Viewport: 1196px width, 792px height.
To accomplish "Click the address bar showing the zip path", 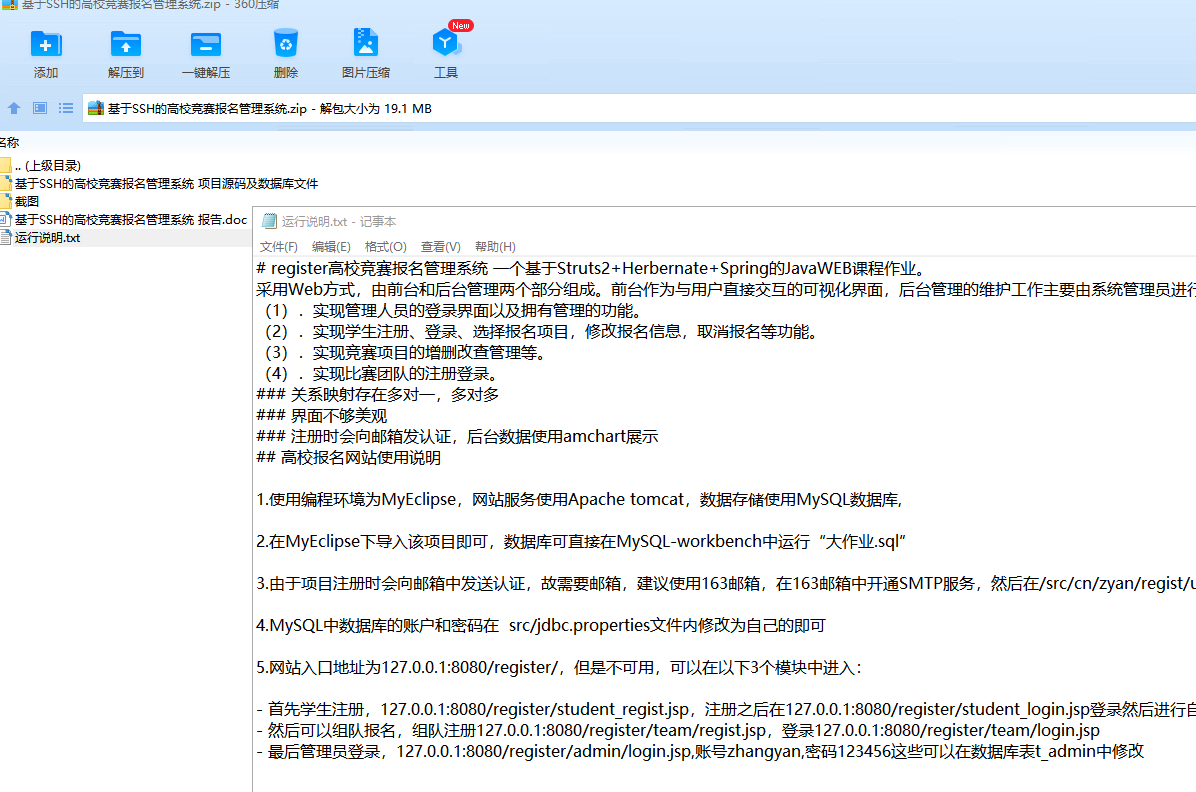I will pyautogui.click(x=639, y=108).
